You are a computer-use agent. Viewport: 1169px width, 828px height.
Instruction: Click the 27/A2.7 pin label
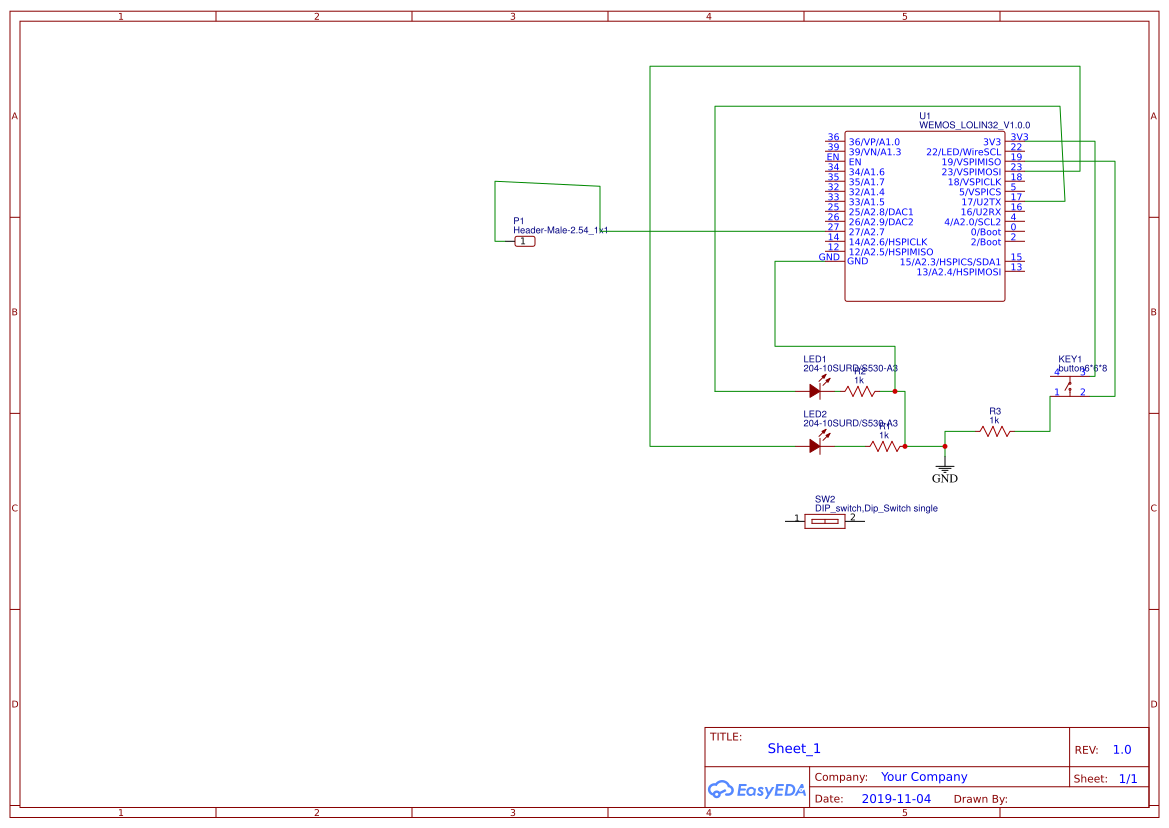(866, 233)
